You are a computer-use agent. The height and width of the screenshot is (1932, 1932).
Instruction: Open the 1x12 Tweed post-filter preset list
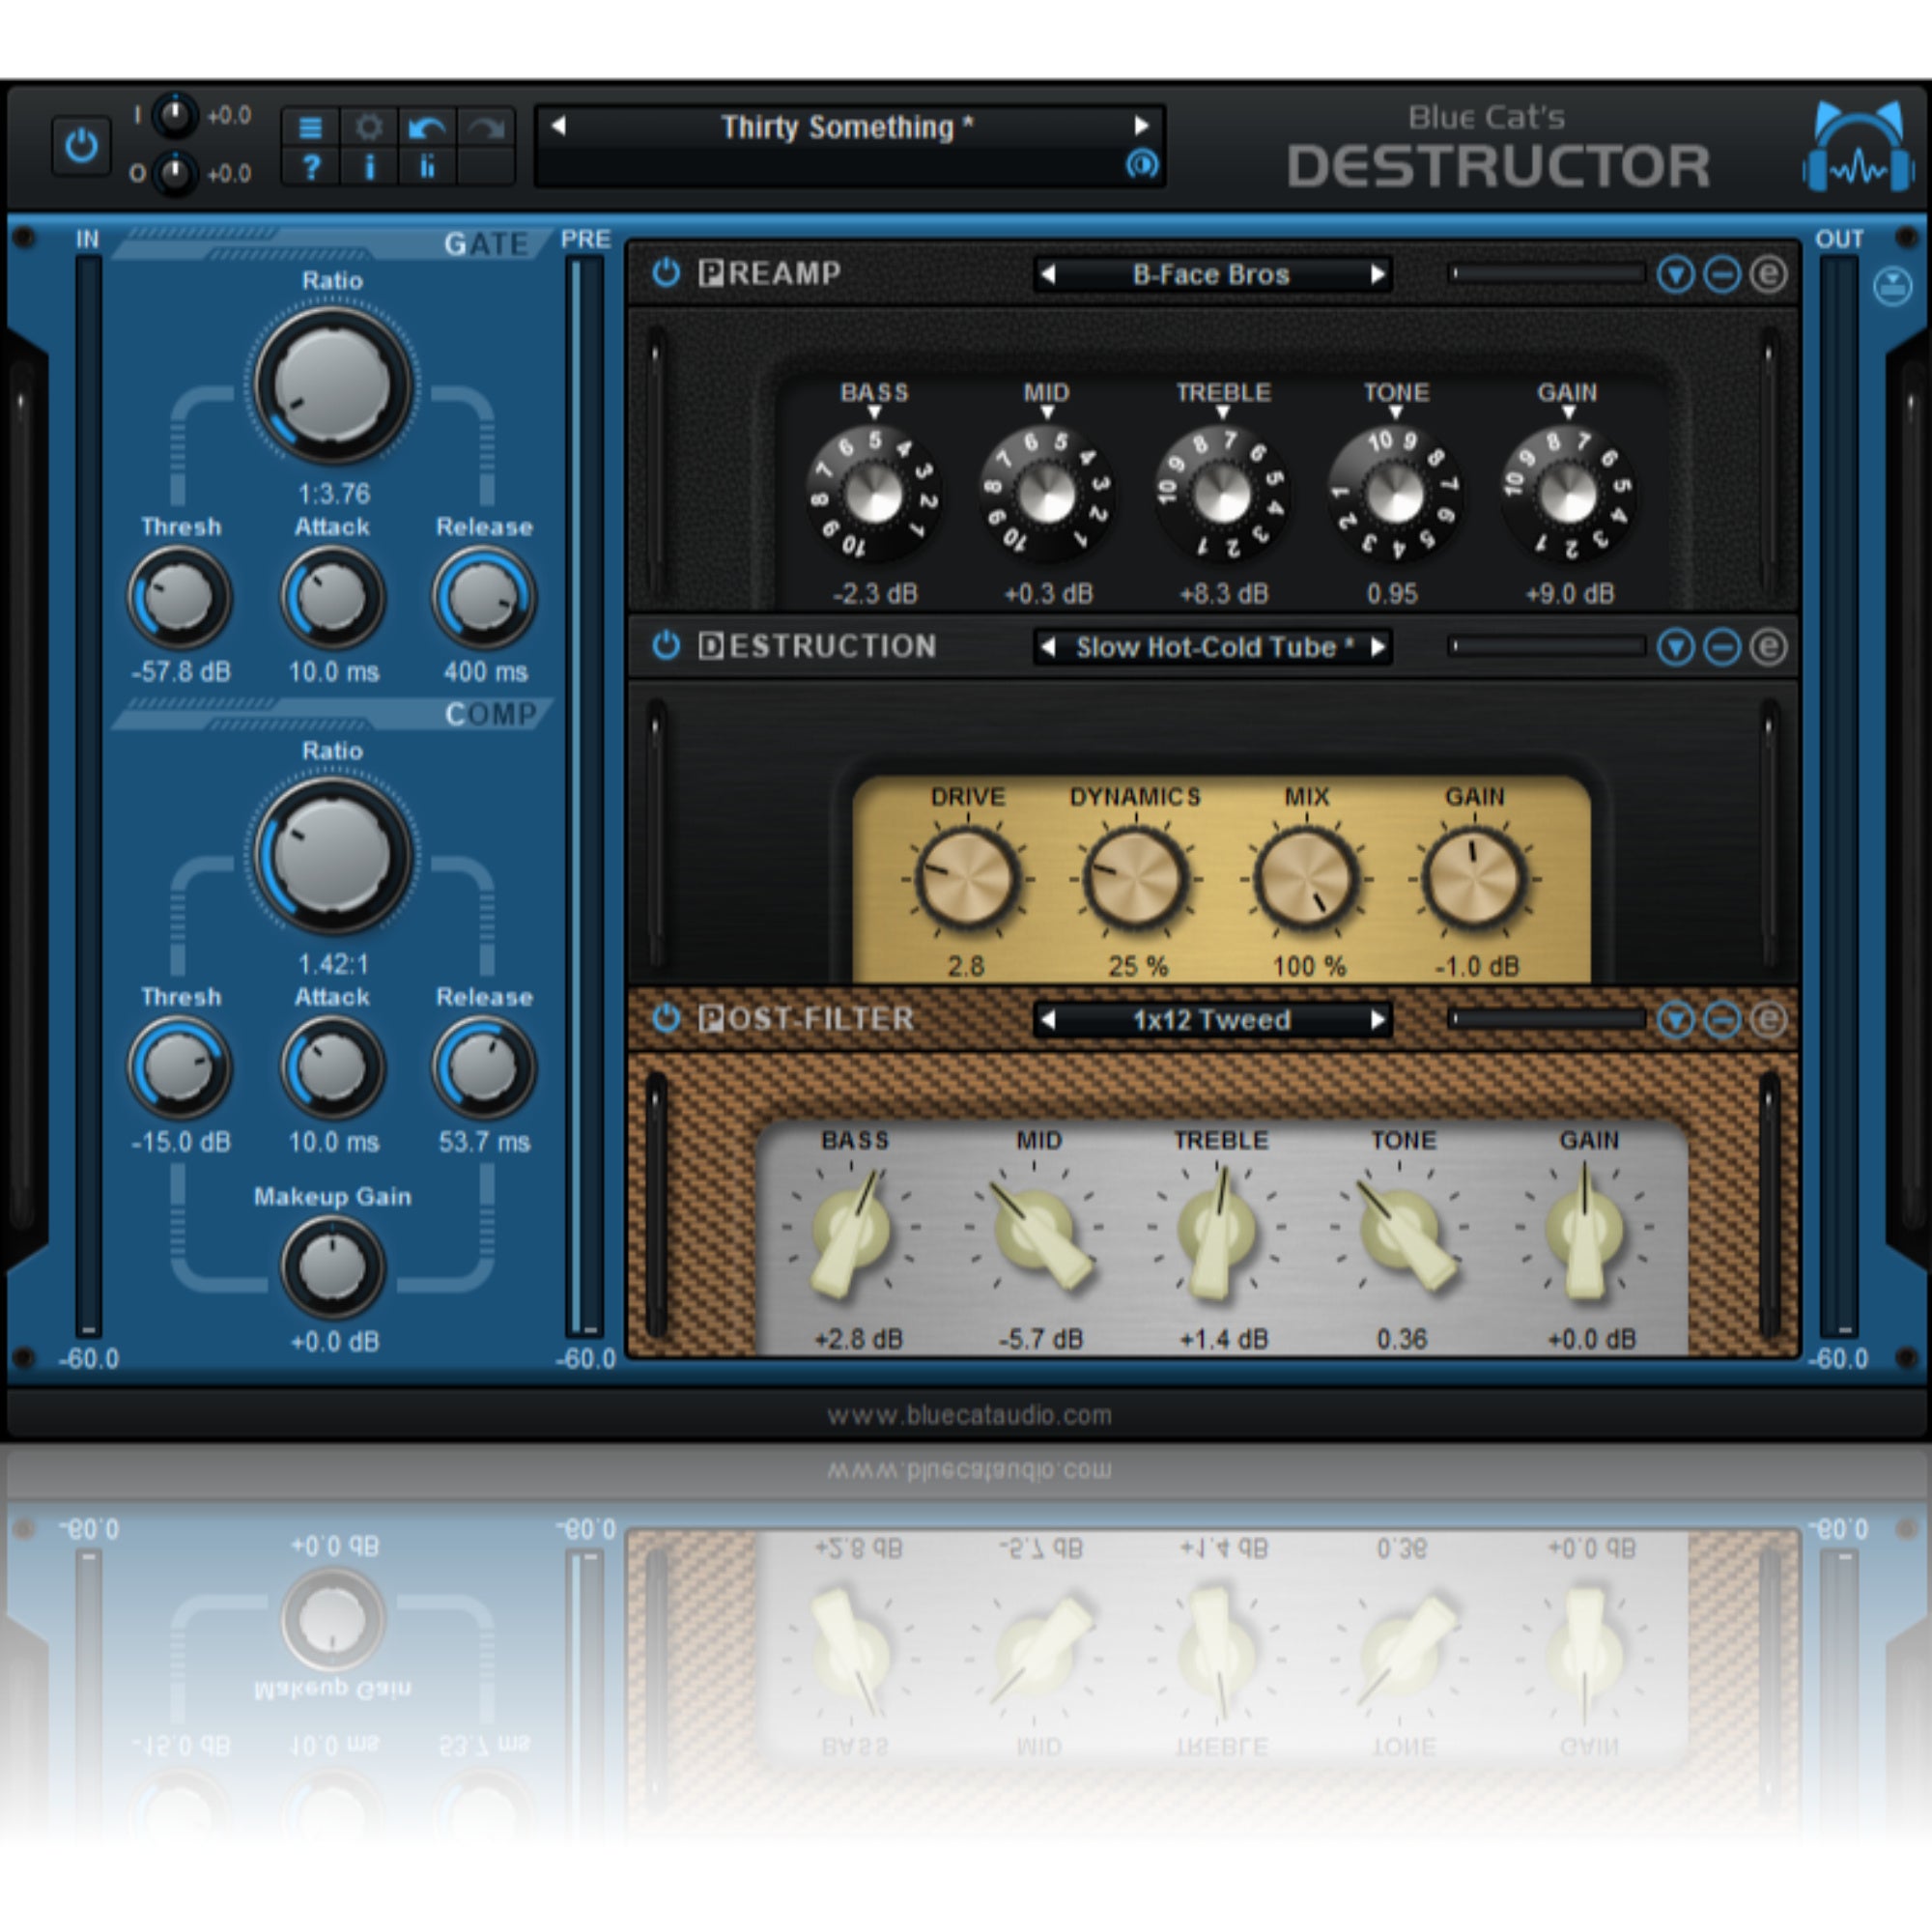click(1211, 1020)
